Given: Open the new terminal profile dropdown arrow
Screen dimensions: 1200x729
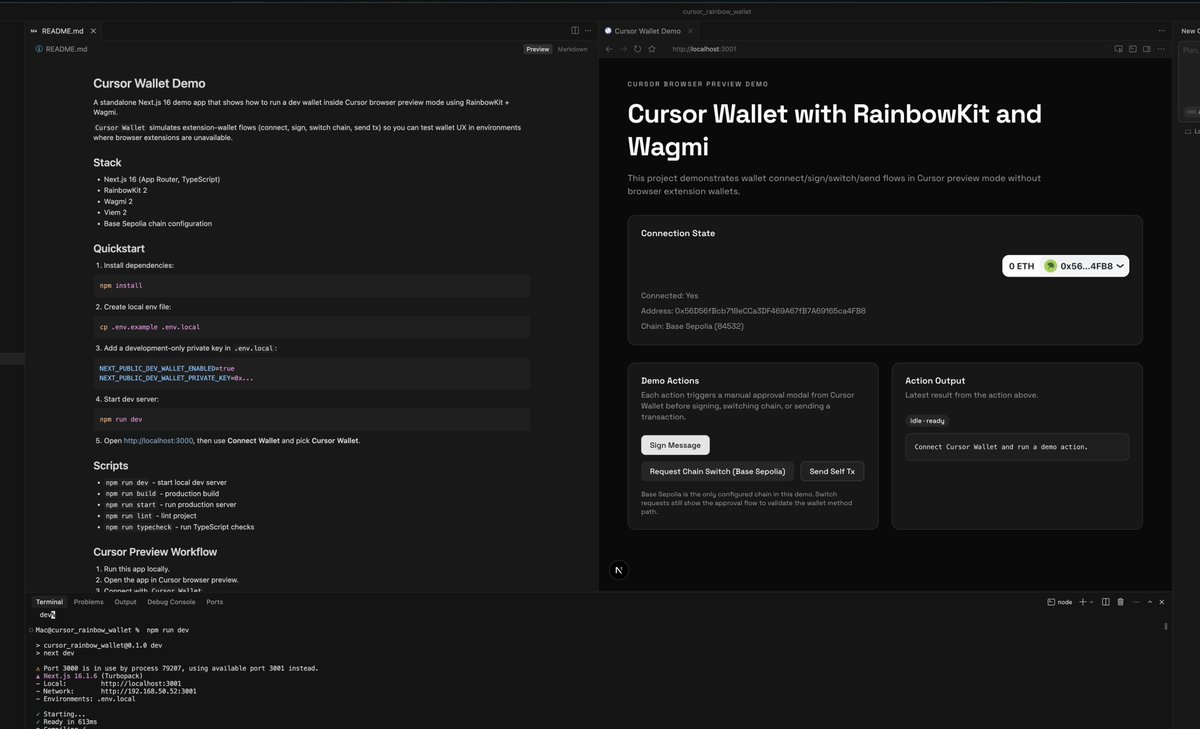Looking at the screenshot, I should [x=1092, y=602].
